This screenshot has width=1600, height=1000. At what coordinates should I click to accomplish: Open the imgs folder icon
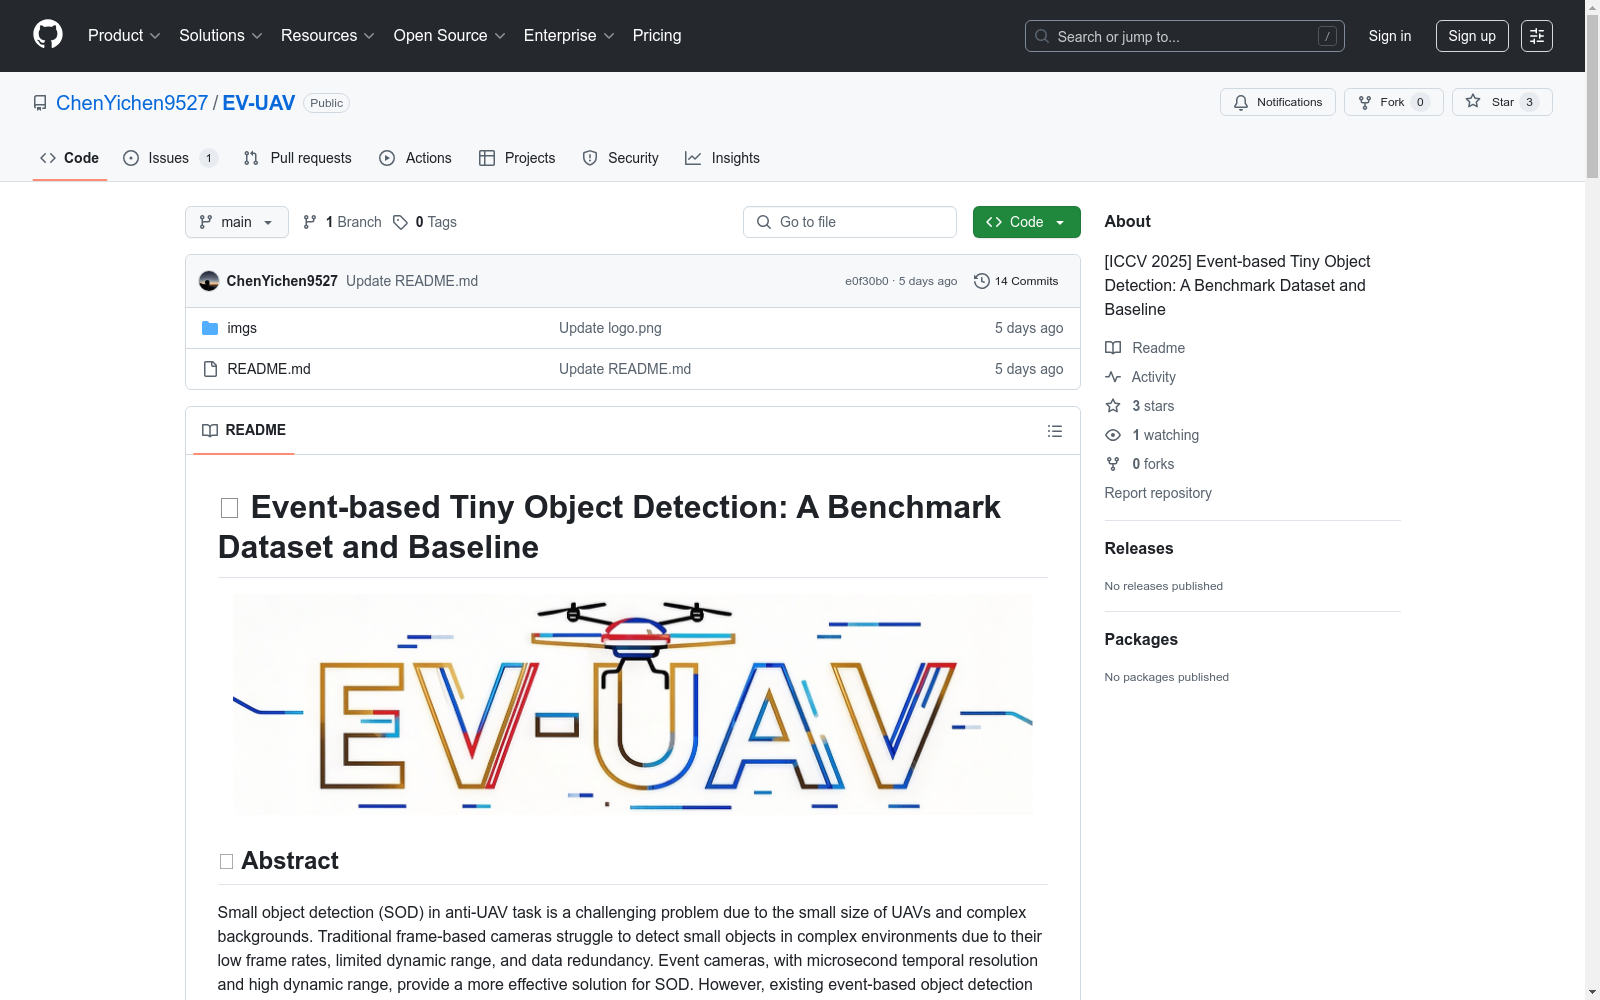[x=210, y=328]
